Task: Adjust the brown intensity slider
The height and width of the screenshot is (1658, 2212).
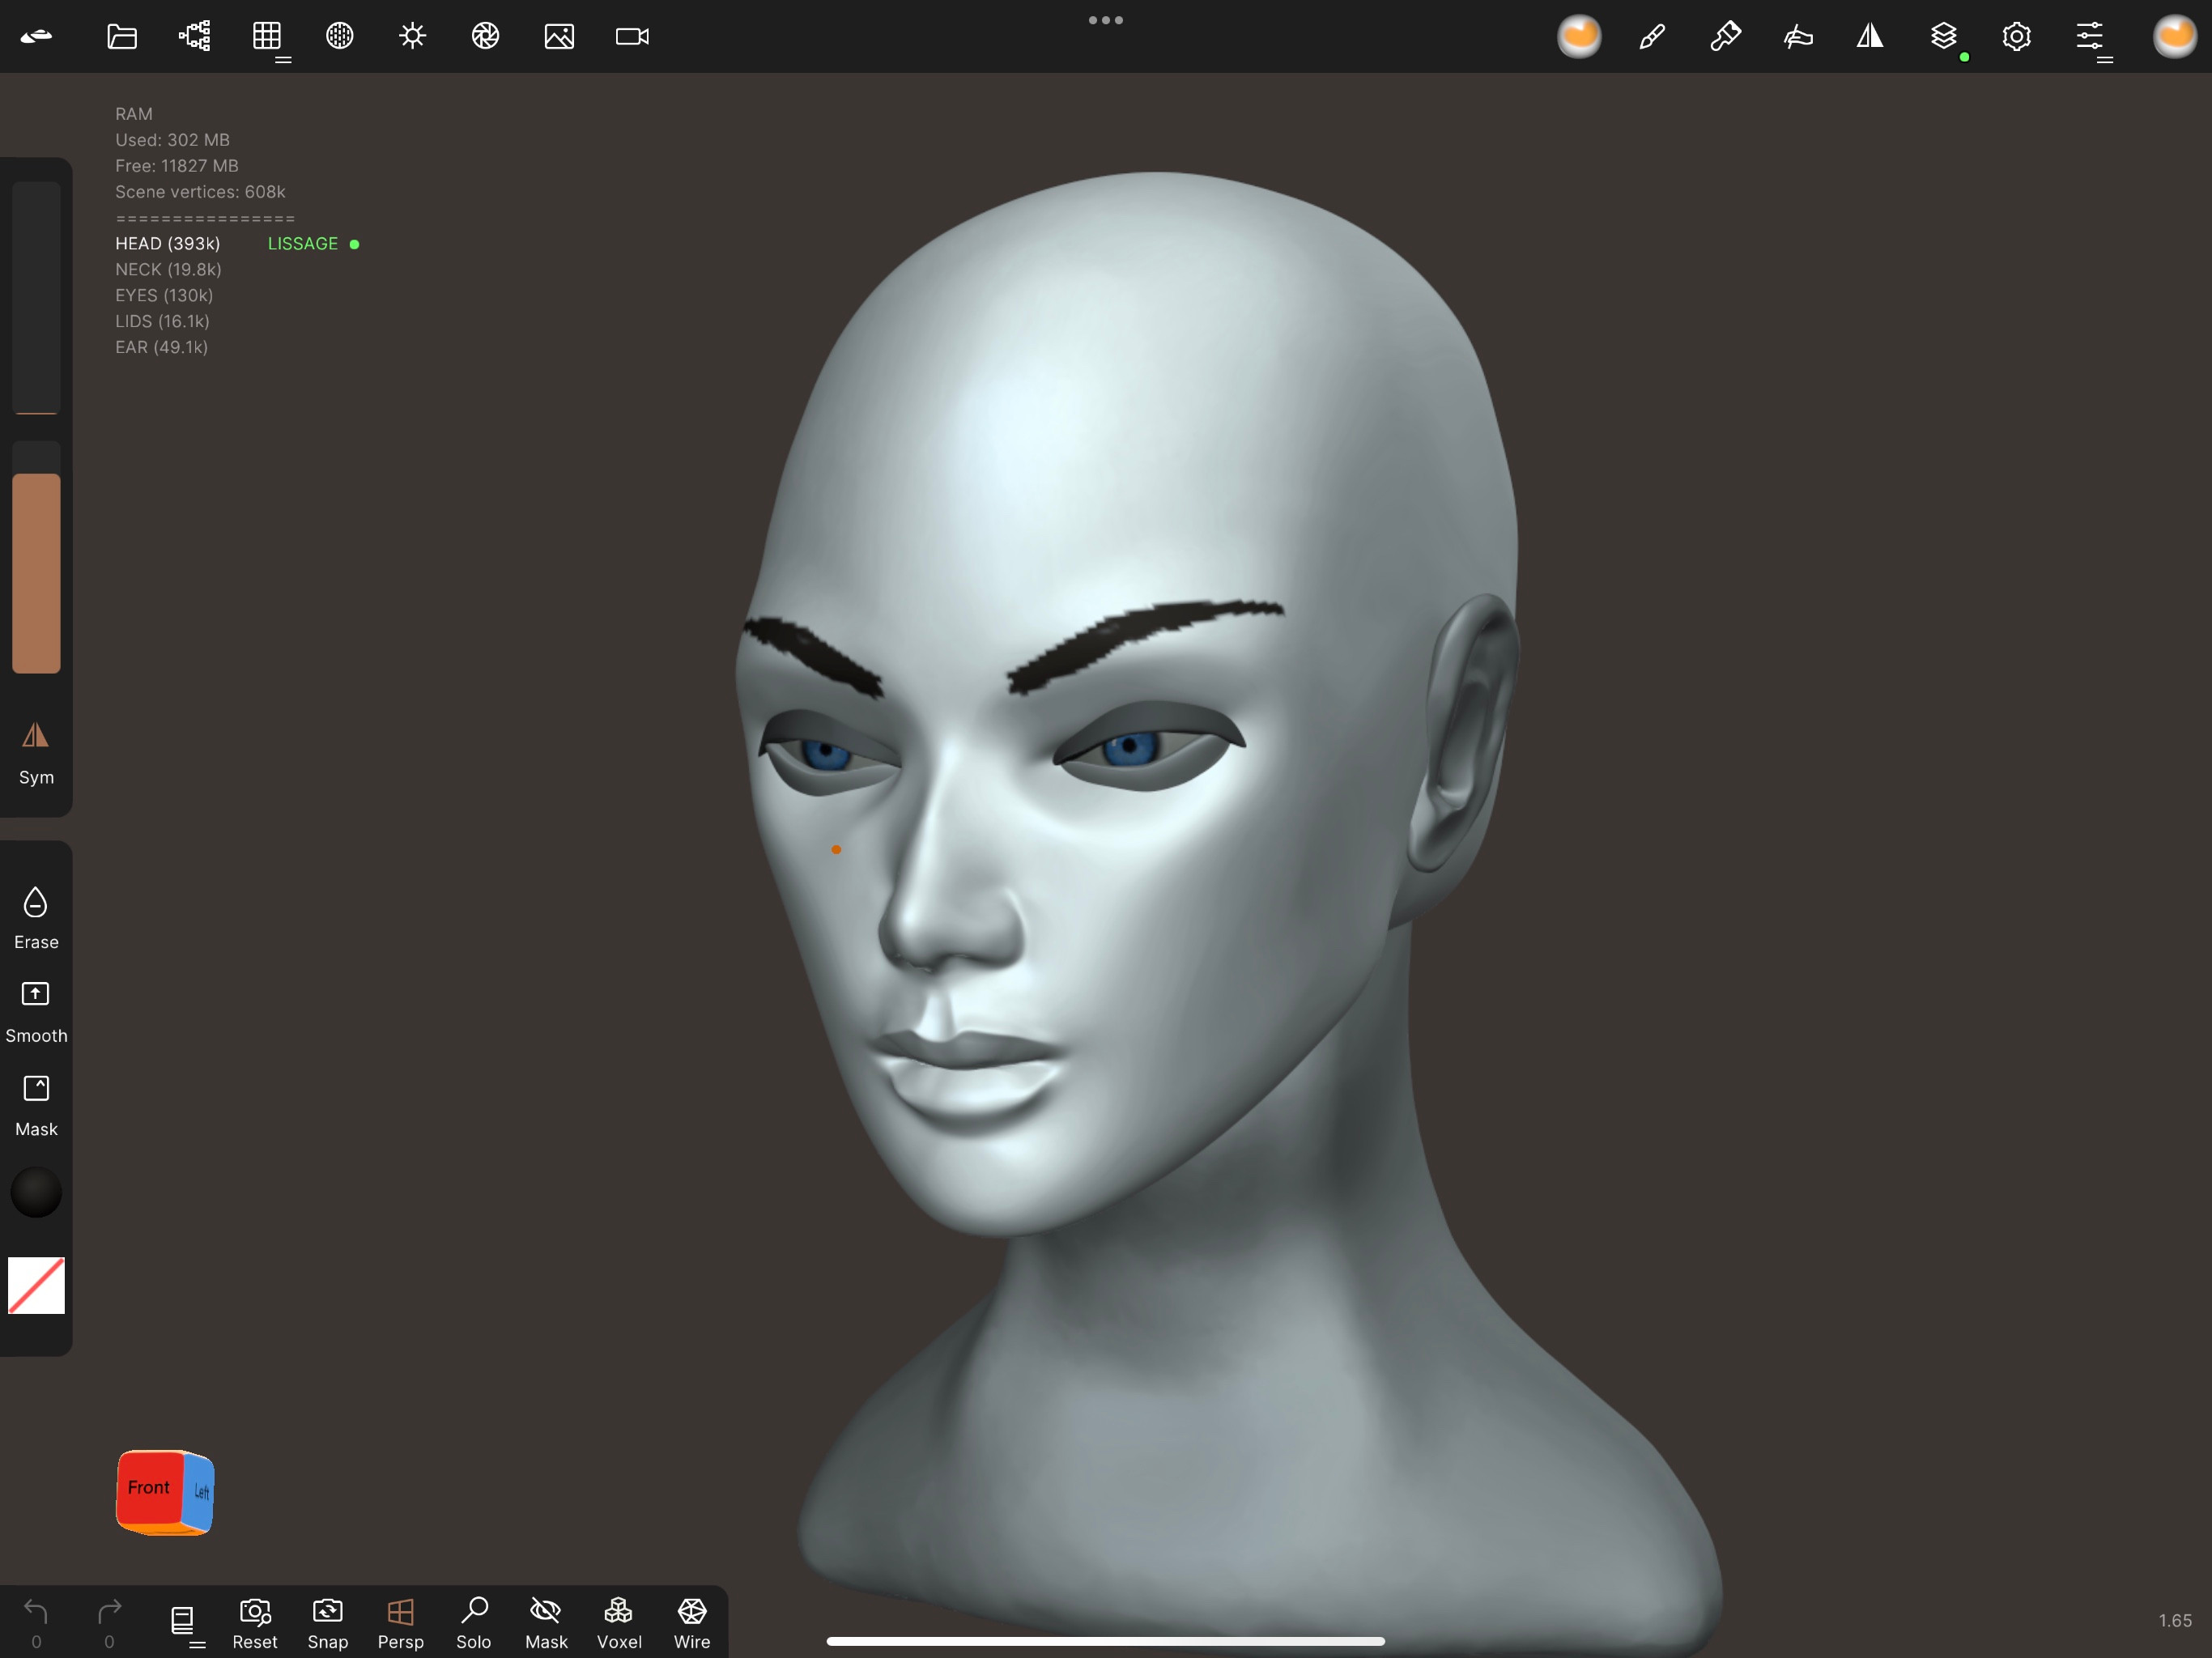Action: [36, 558]
